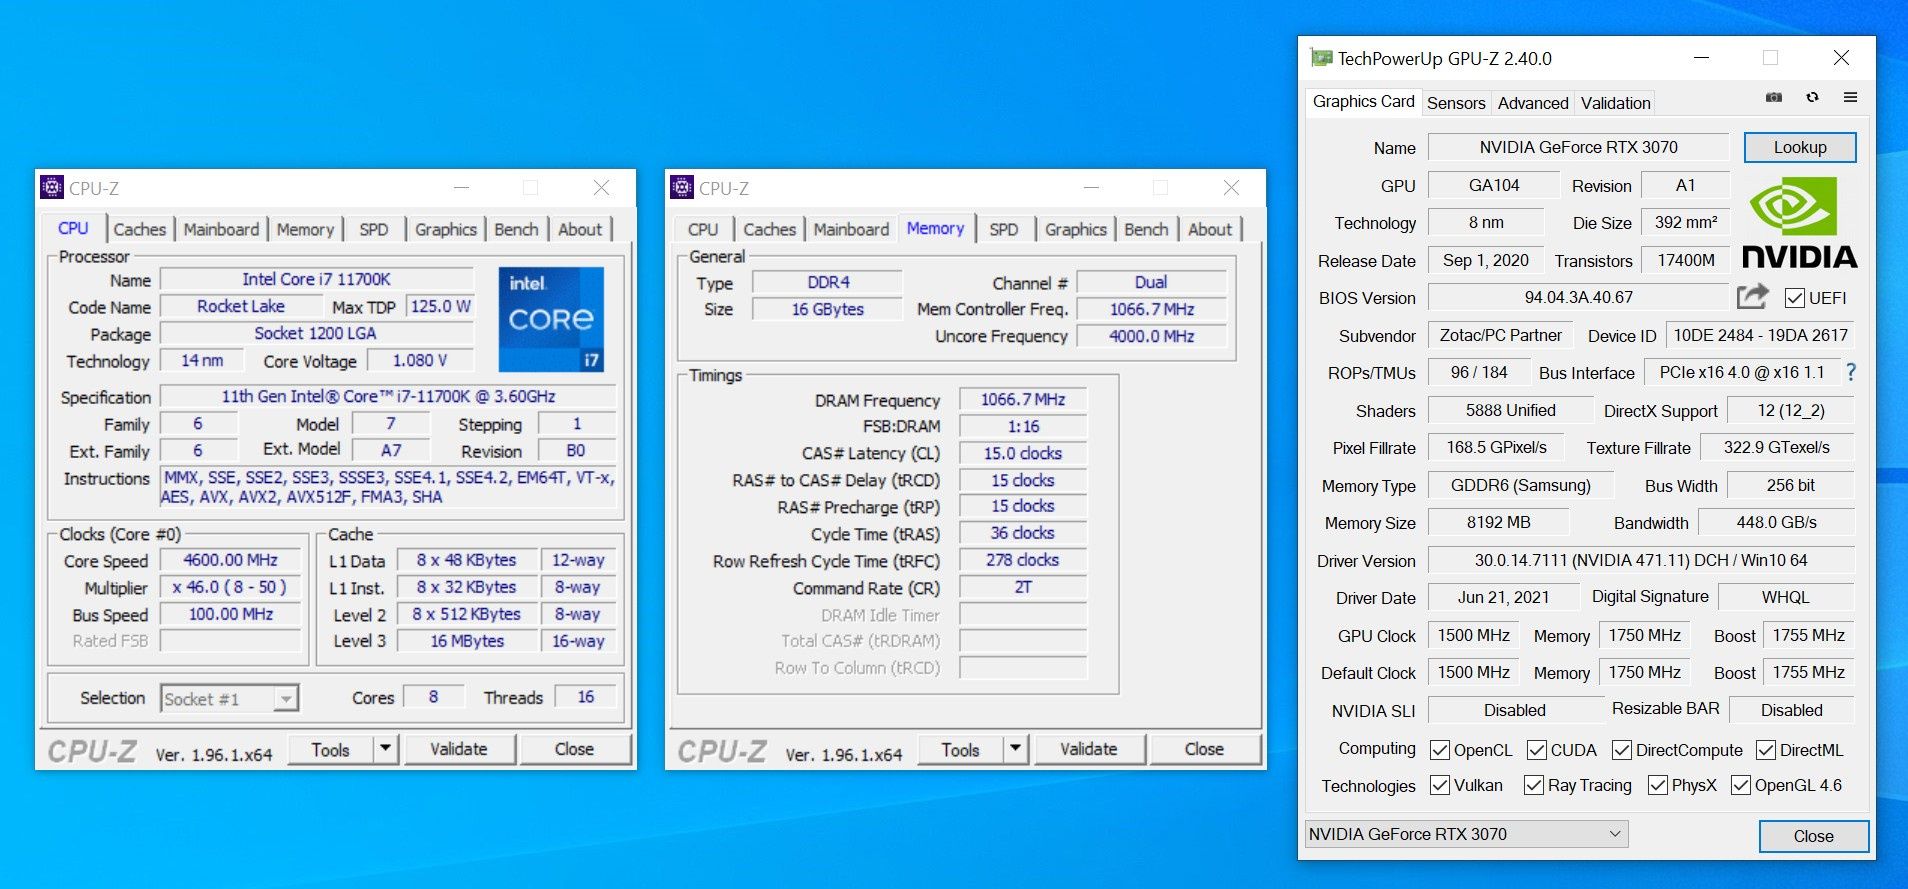Click the Bandwidth 448.0 GB/s field
This screenshot has height=889, width=1908.
click(1776, 522)
